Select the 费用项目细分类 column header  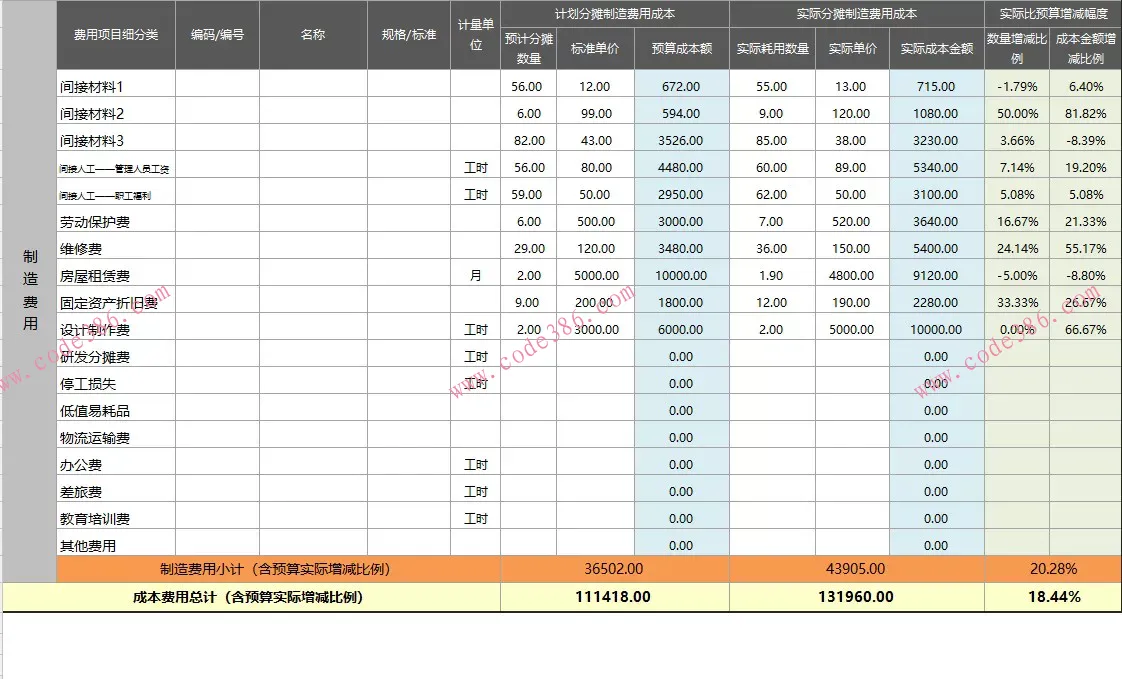pos(116,35)
